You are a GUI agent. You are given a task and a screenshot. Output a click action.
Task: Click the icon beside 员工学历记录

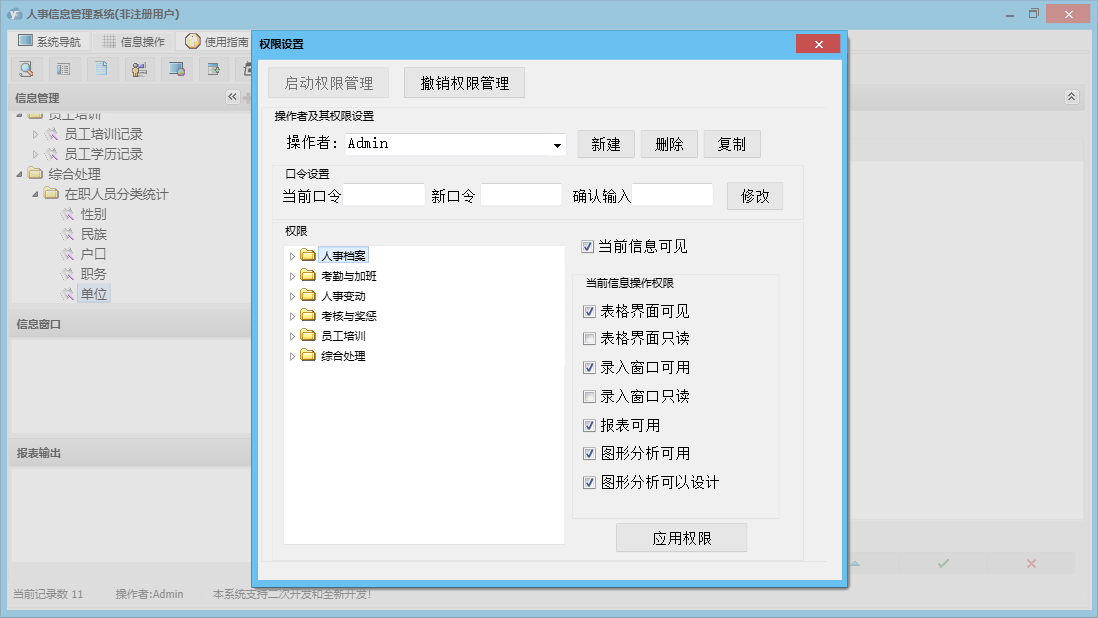52,154
